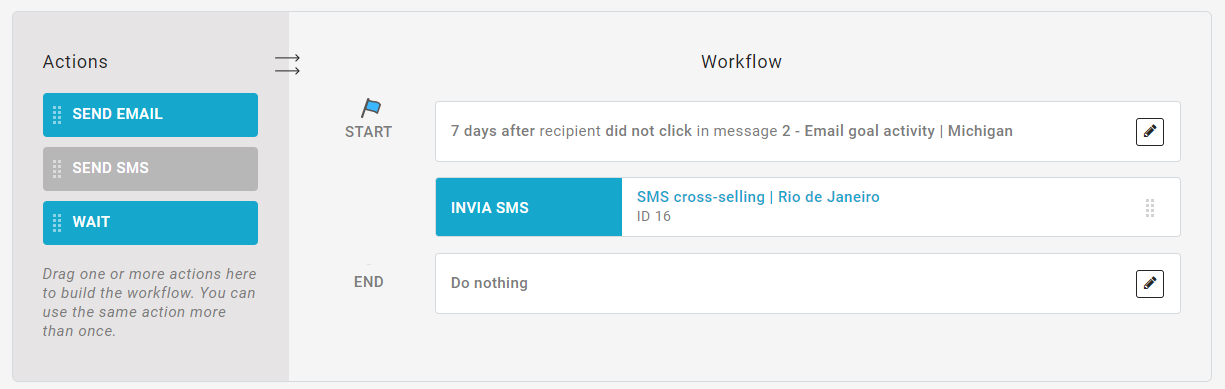This screenshot has height=389, width=1225.
Task: Click the grip handle on INVIA SMS row
Action: (1149, 208)
